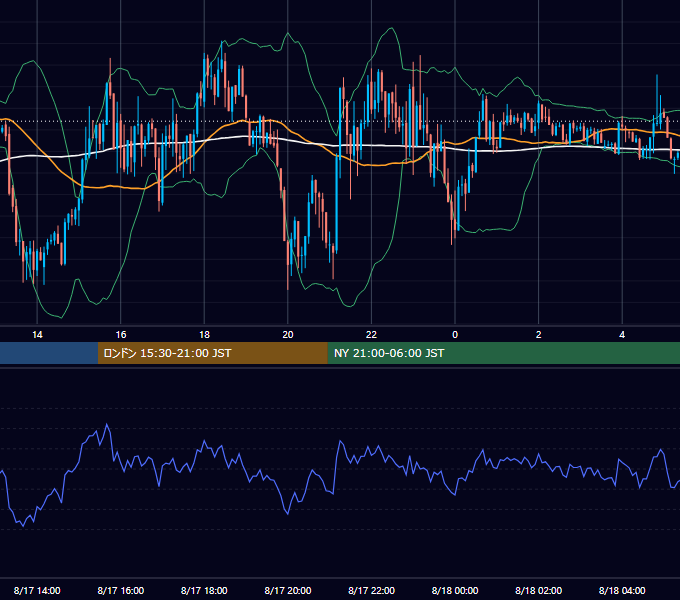Viewport: 680px width, 600px height.
Task: Click the upper axis label 4
Action: (x=622, y=335)
